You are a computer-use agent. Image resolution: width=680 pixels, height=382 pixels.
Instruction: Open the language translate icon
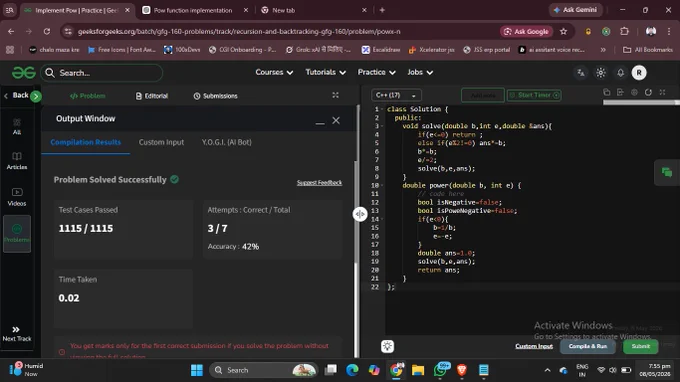tap(581, 73)
